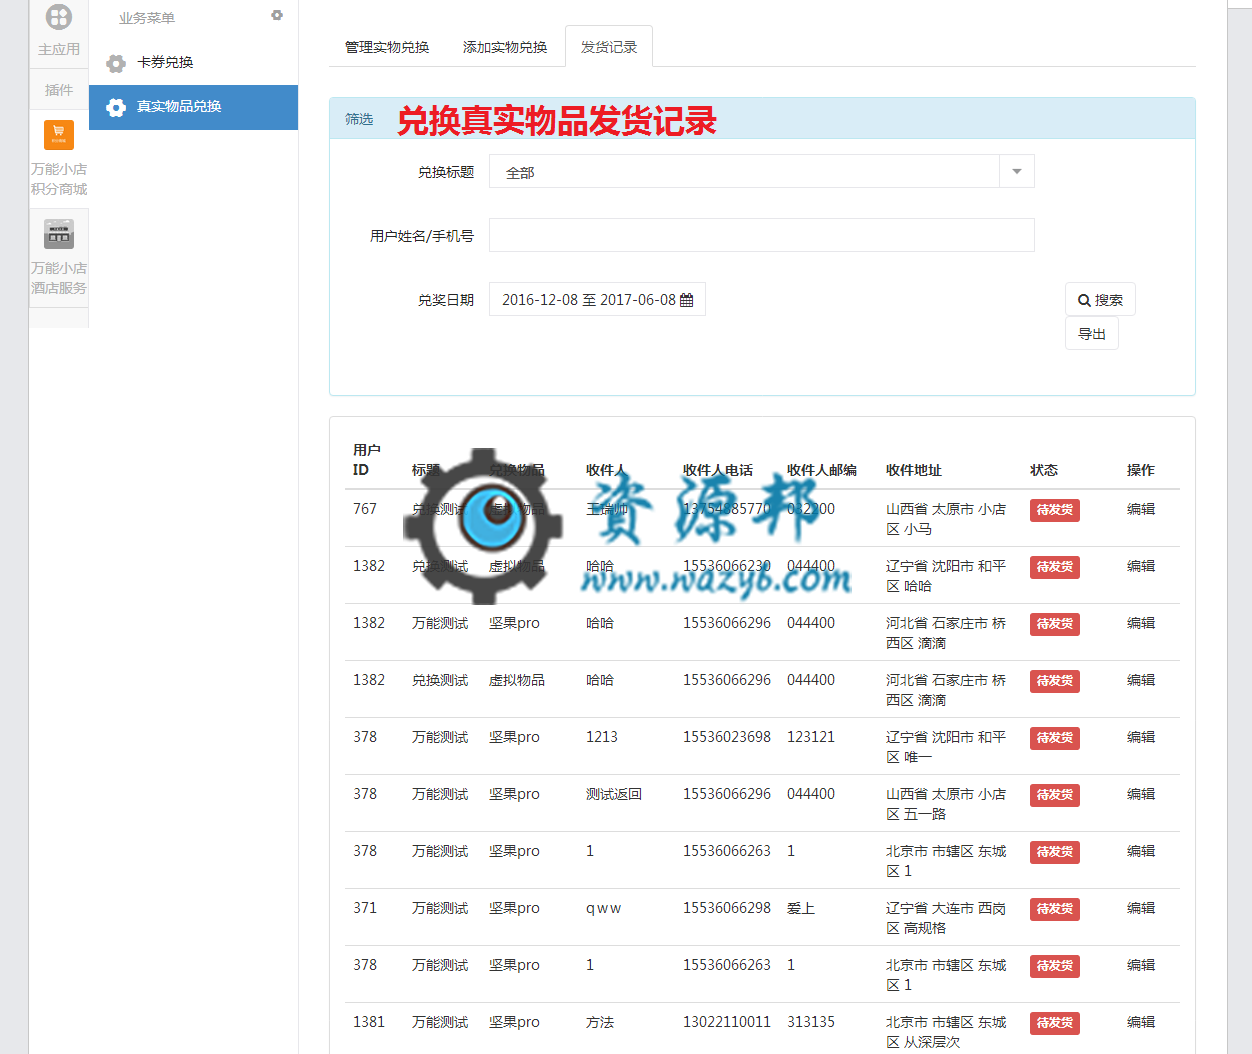Screen dimensions: 1252x1054
Task: Click the 待发货 badge in the 方法 row
Action: click(1055, 1023)
